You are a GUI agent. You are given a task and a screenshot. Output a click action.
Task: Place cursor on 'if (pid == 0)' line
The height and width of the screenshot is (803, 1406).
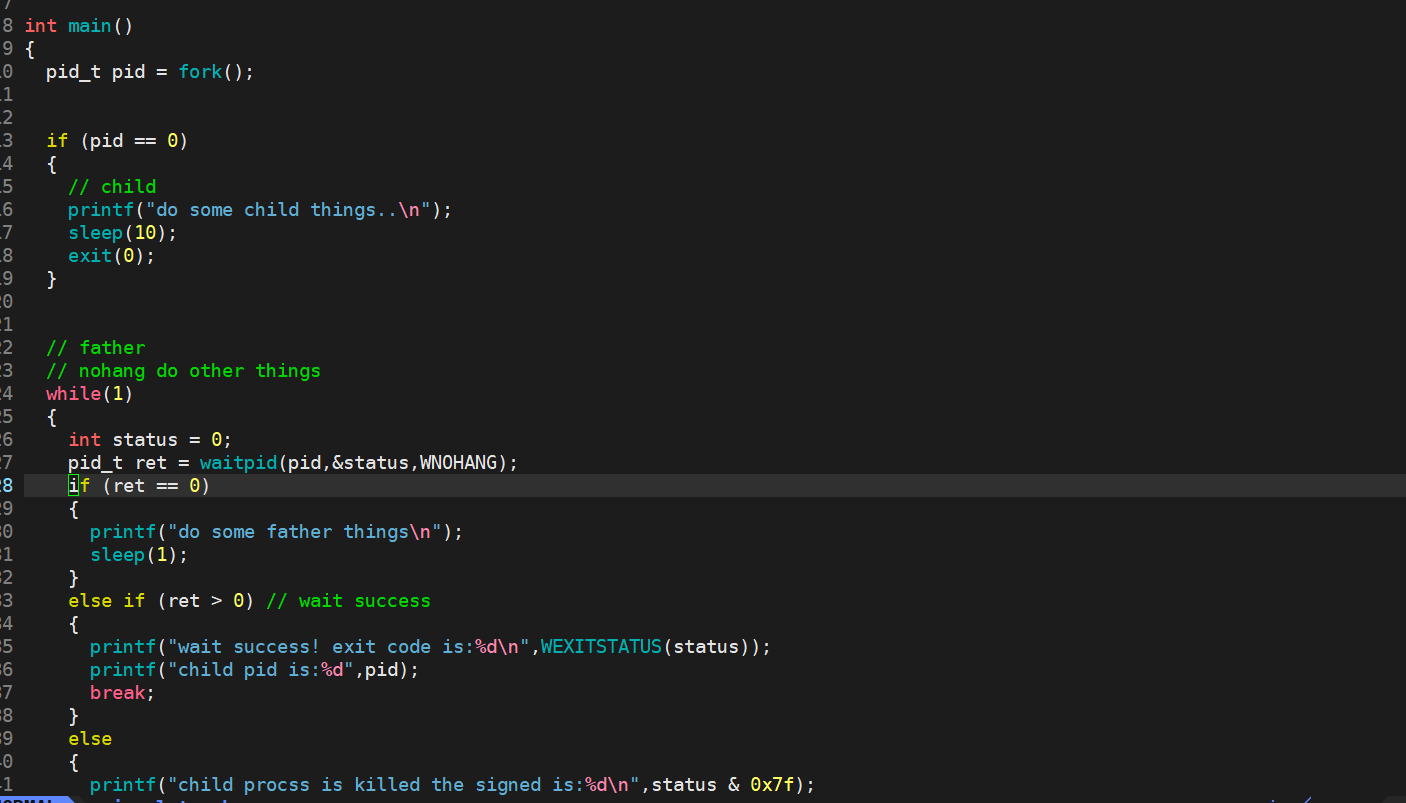117,141
